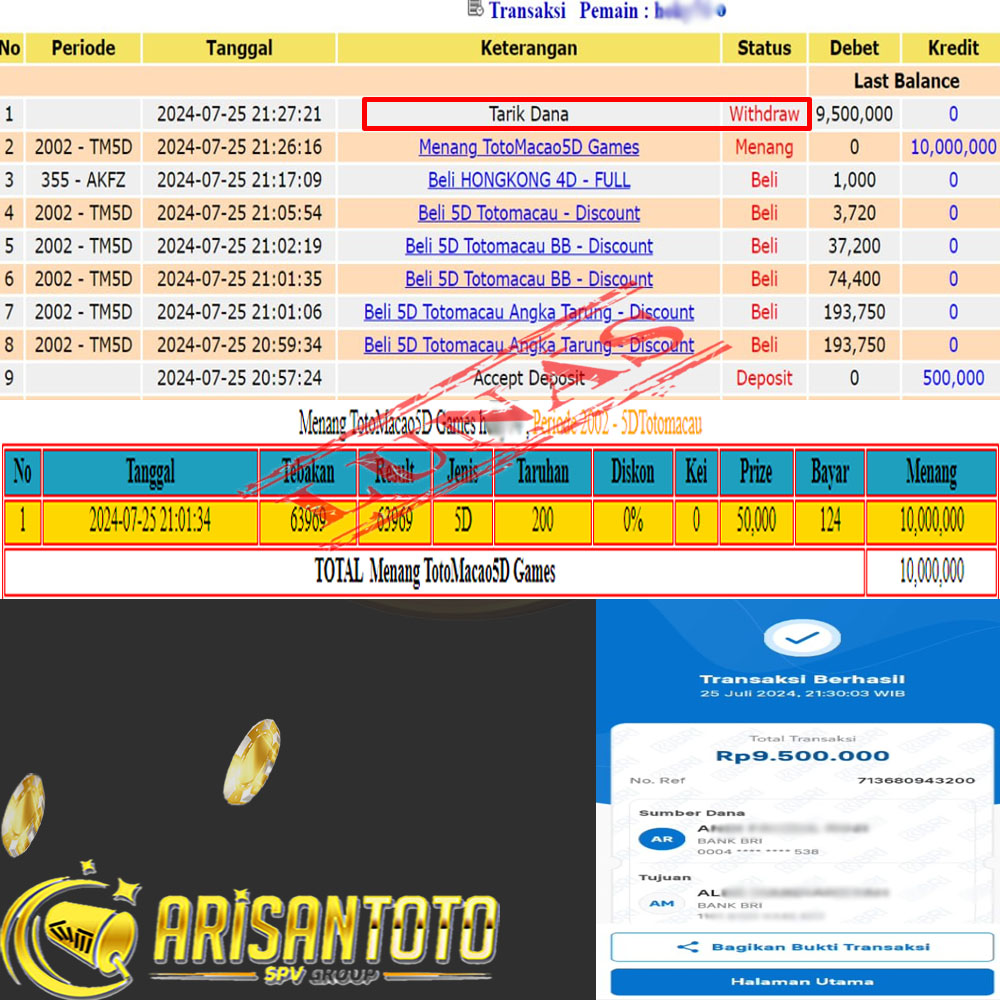The image size is (1000, 1000).
Task: Click the Status column header
Action: click(764, 48)
